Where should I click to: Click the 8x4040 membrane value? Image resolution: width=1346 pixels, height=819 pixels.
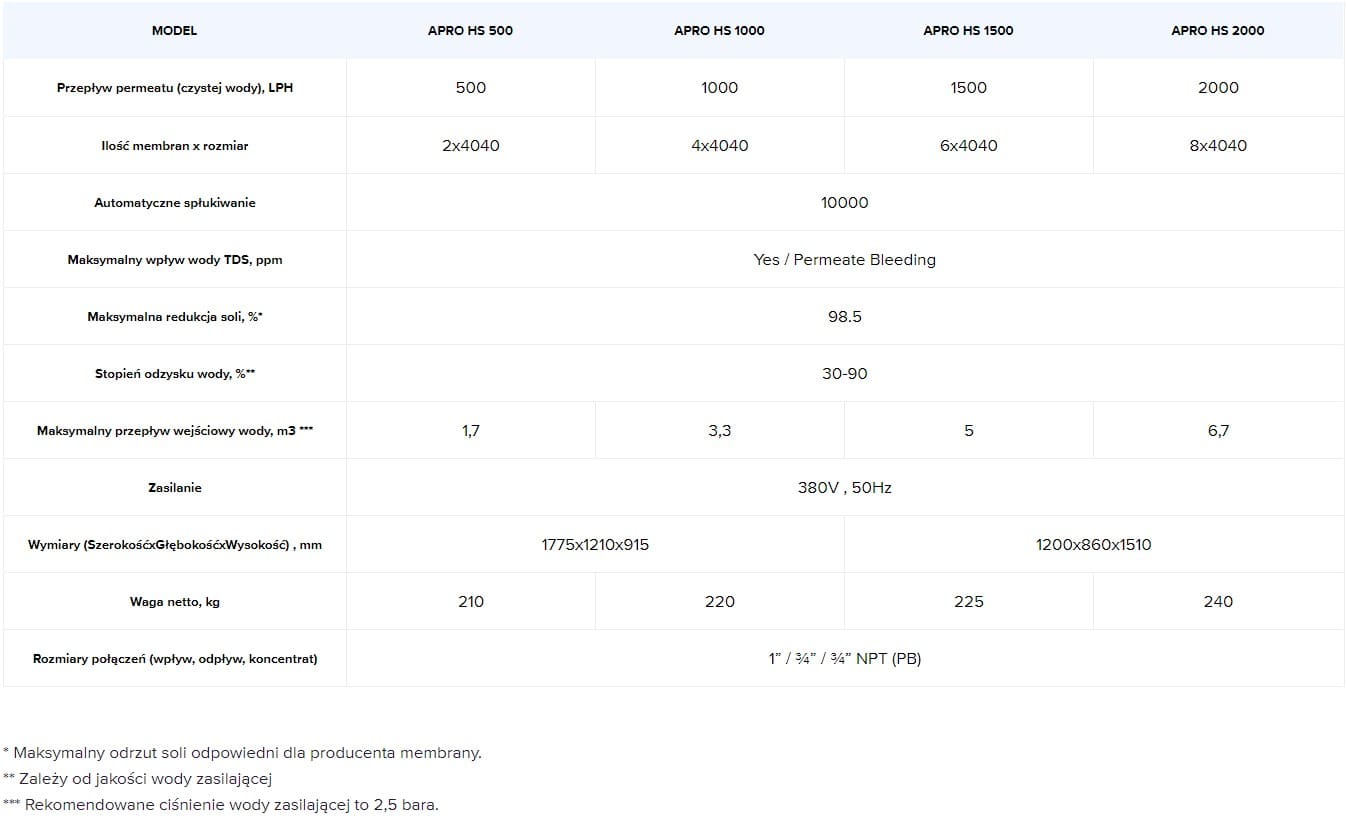pyautogui.click(x=1218, y=146)
